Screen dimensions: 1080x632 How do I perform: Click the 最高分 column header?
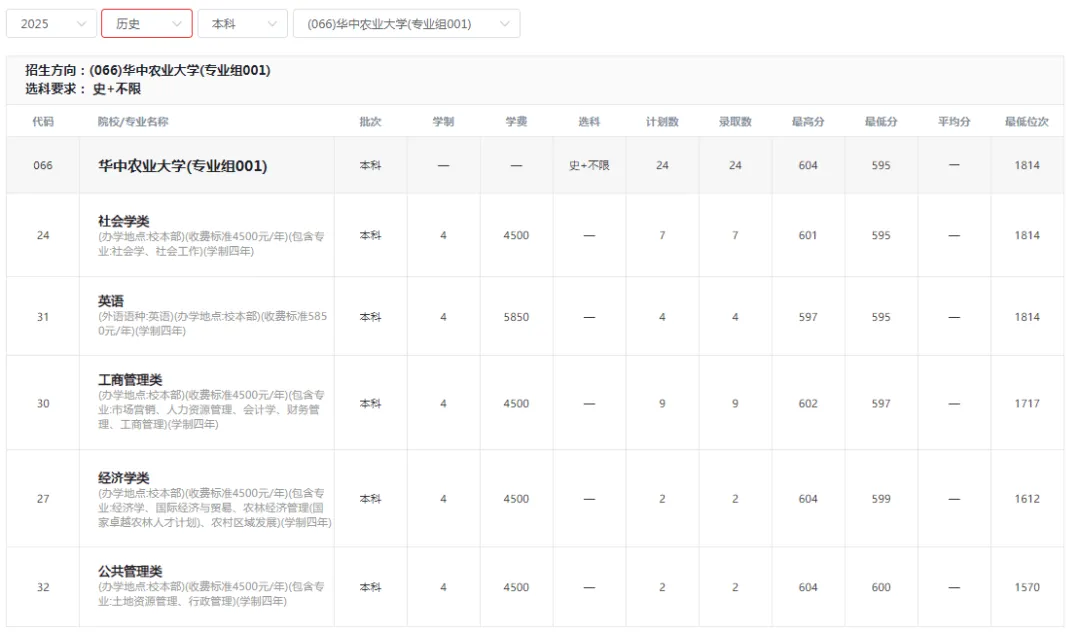coord(809,121)
